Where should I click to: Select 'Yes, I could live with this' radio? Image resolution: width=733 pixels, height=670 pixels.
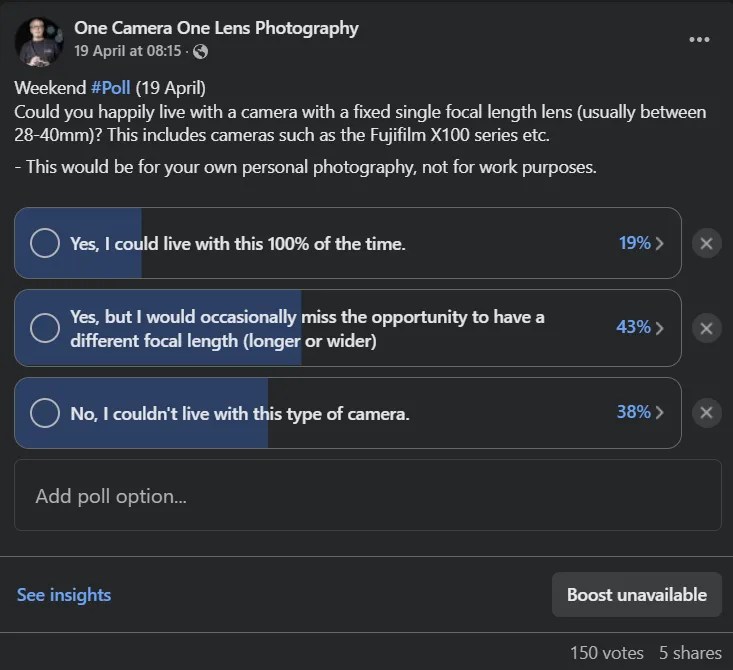tap(45, 243)
